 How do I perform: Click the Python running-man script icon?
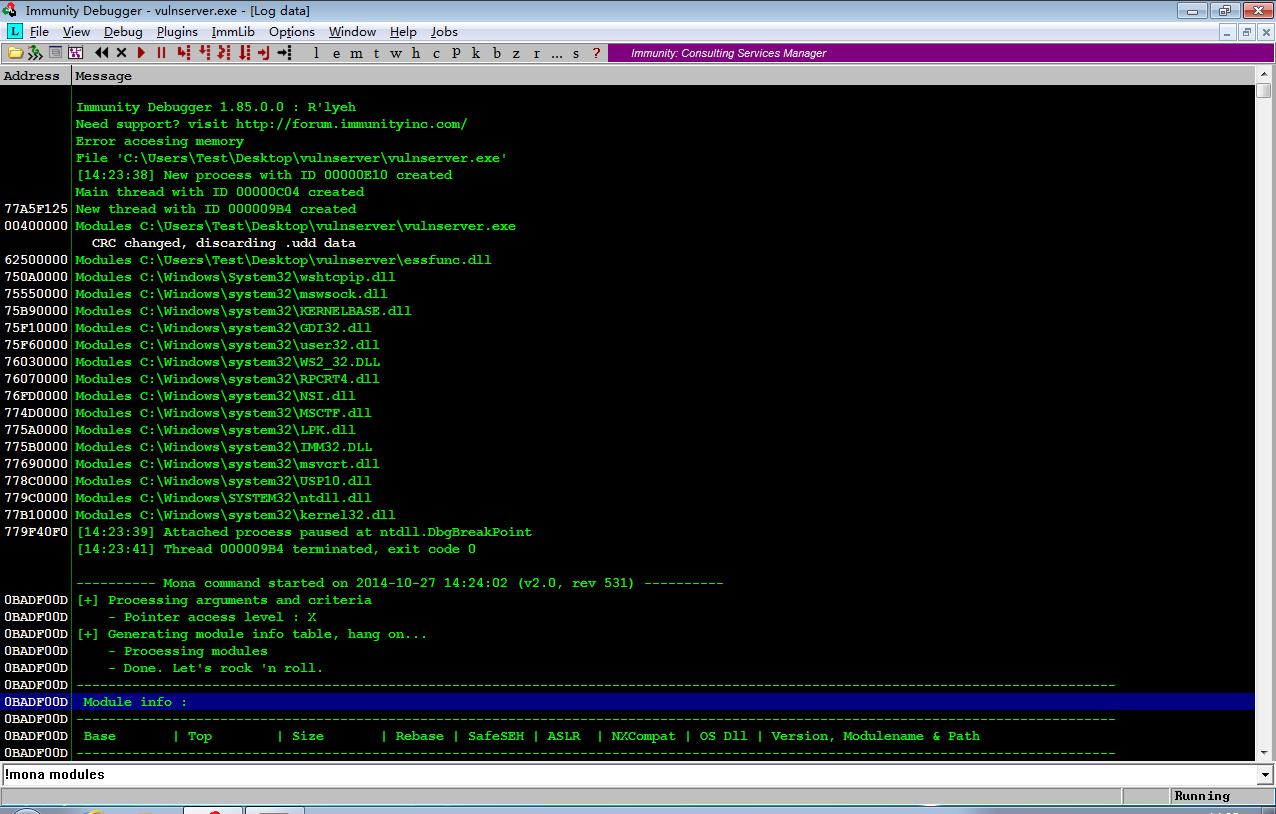35,53
